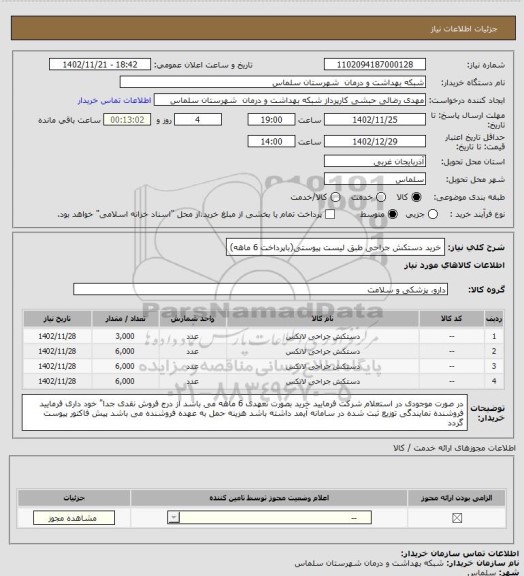
Task: Click the general need description field
Action: click(335, 248)
